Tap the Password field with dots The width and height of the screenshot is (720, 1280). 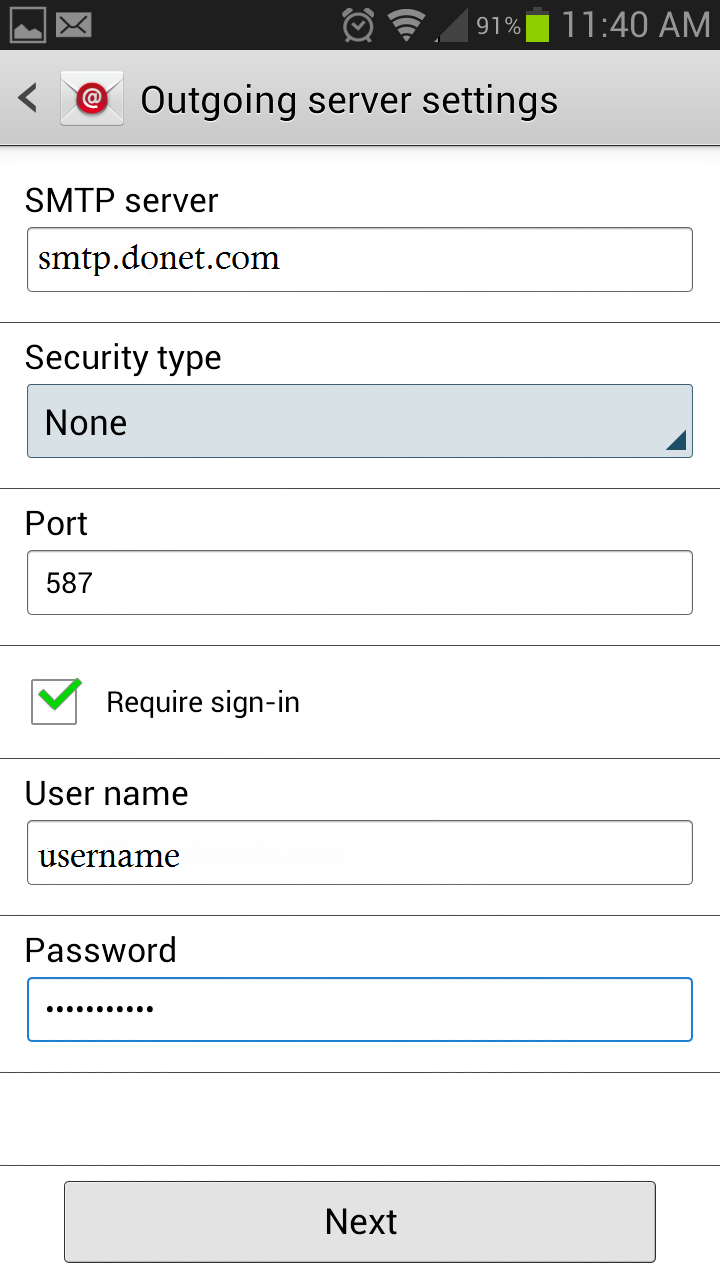[360, 1009]
